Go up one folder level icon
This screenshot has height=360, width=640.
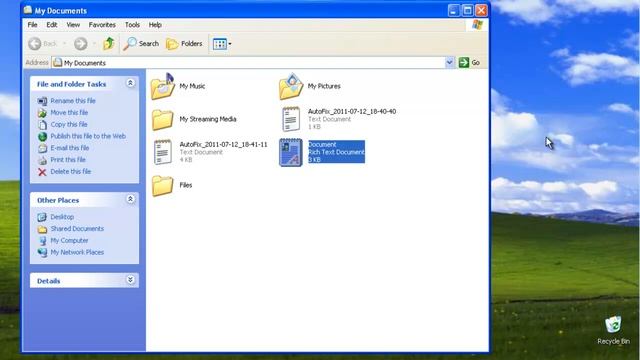click(109, 43)
